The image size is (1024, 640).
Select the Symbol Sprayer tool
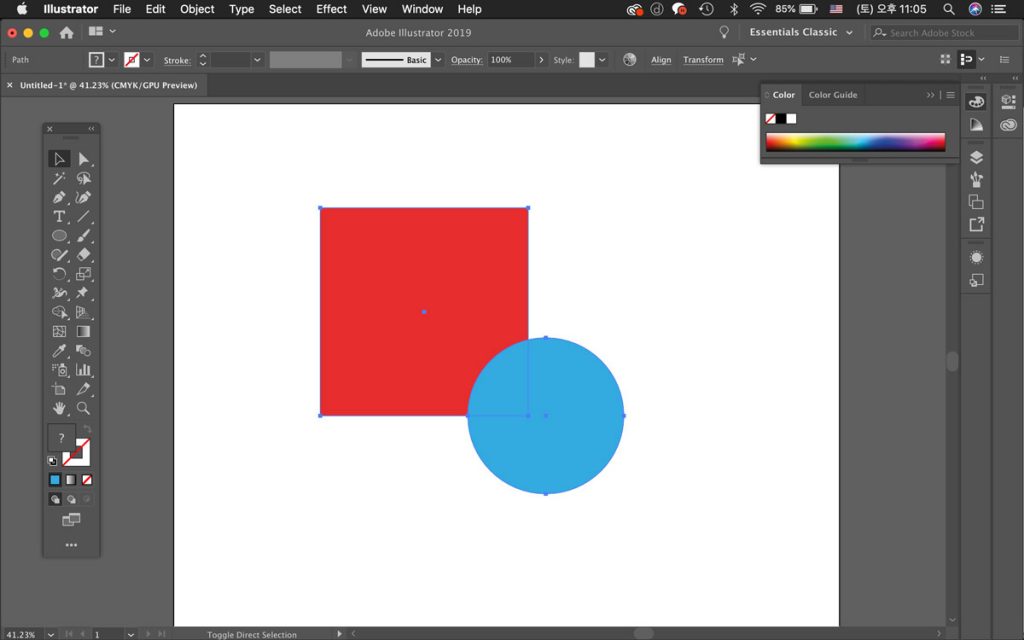59,370
